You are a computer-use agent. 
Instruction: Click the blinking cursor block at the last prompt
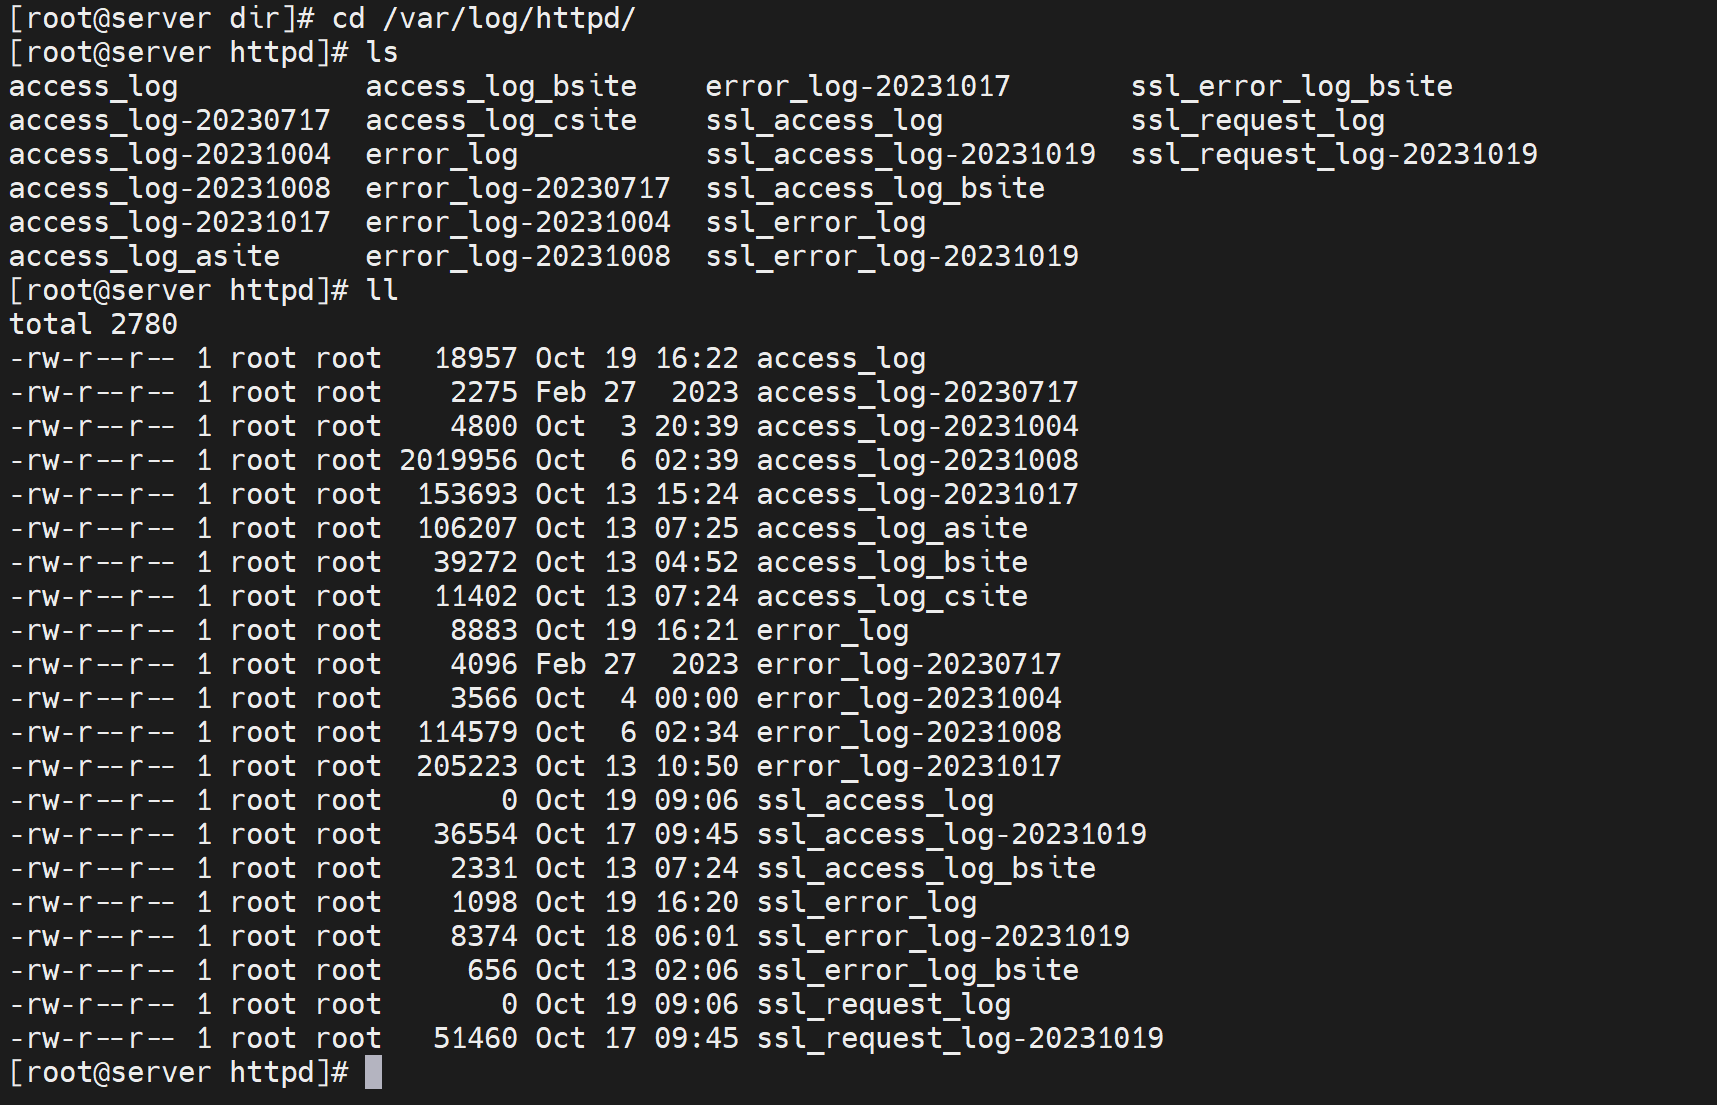[373, 1072]
